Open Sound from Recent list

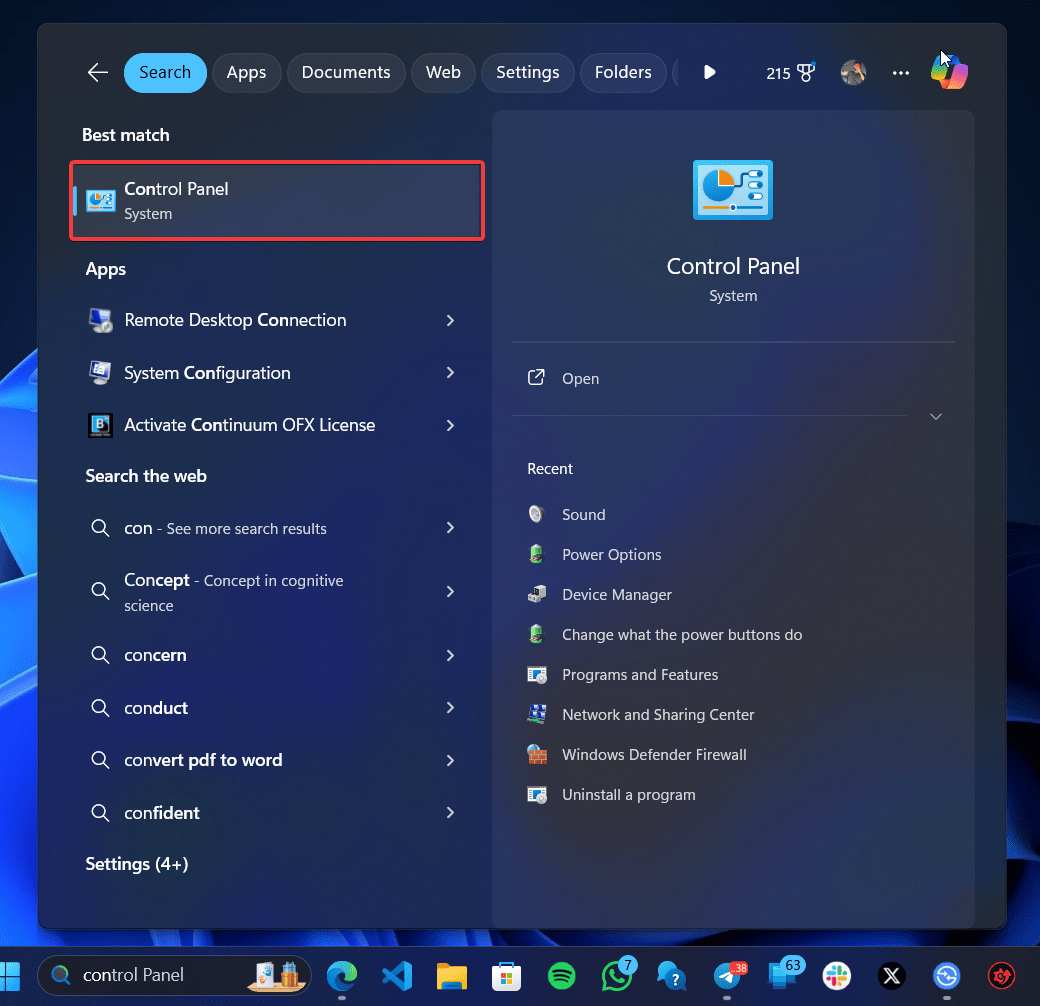click(583, 515)
